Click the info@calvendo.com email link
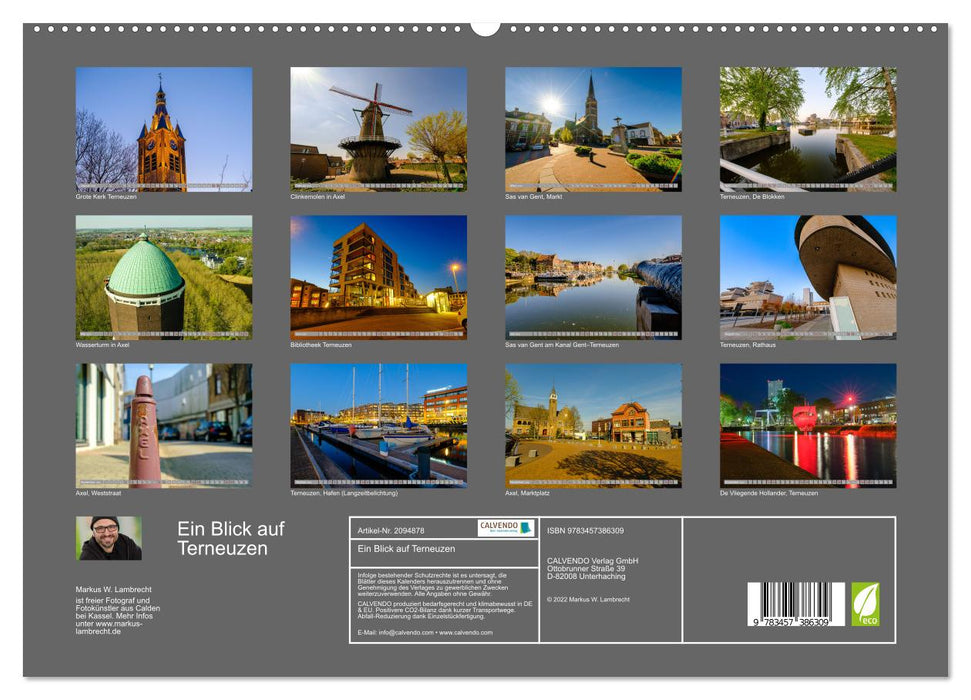 click(403, 633)
